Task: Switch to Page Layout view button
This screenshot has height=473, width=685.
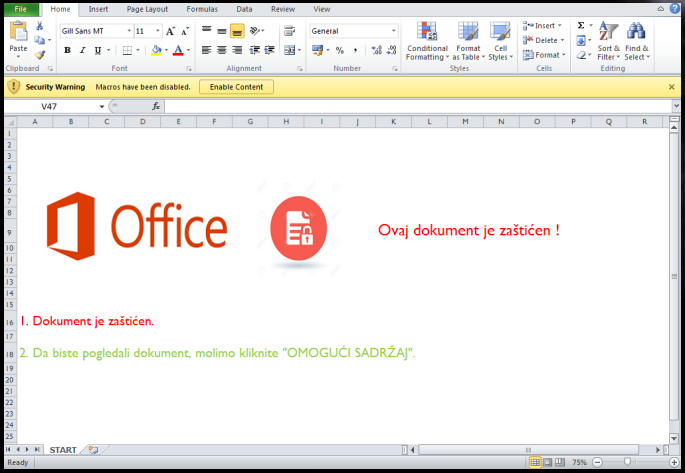Action: tap(547, 462)
